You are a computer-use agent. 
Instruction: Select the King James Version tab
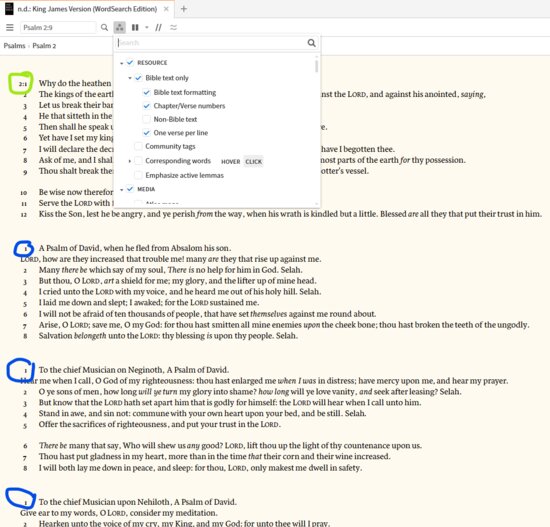click(x=87, y=9)
